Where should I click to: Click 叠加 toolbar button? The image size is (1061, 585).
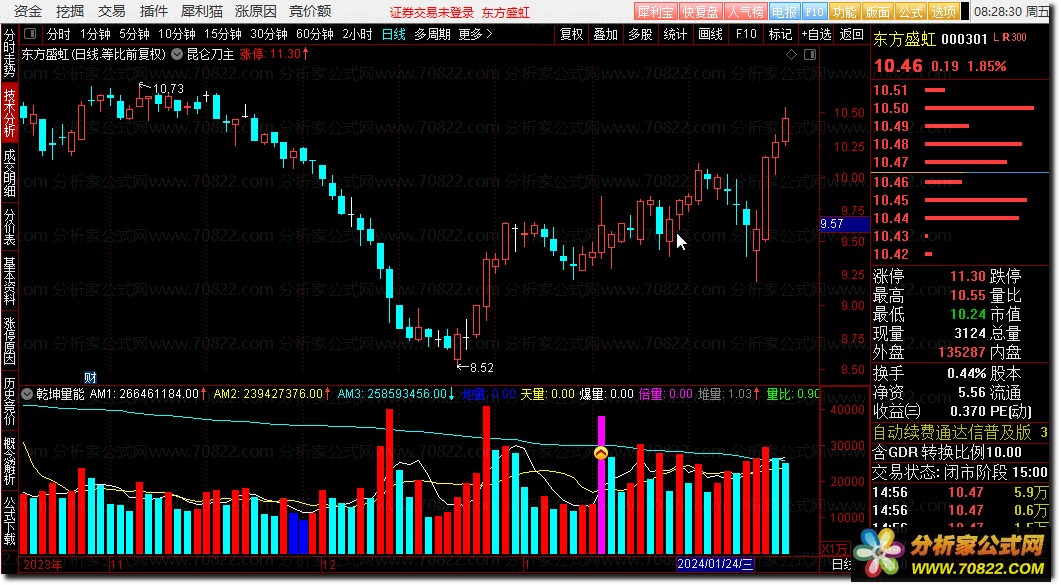click(606, 34)
